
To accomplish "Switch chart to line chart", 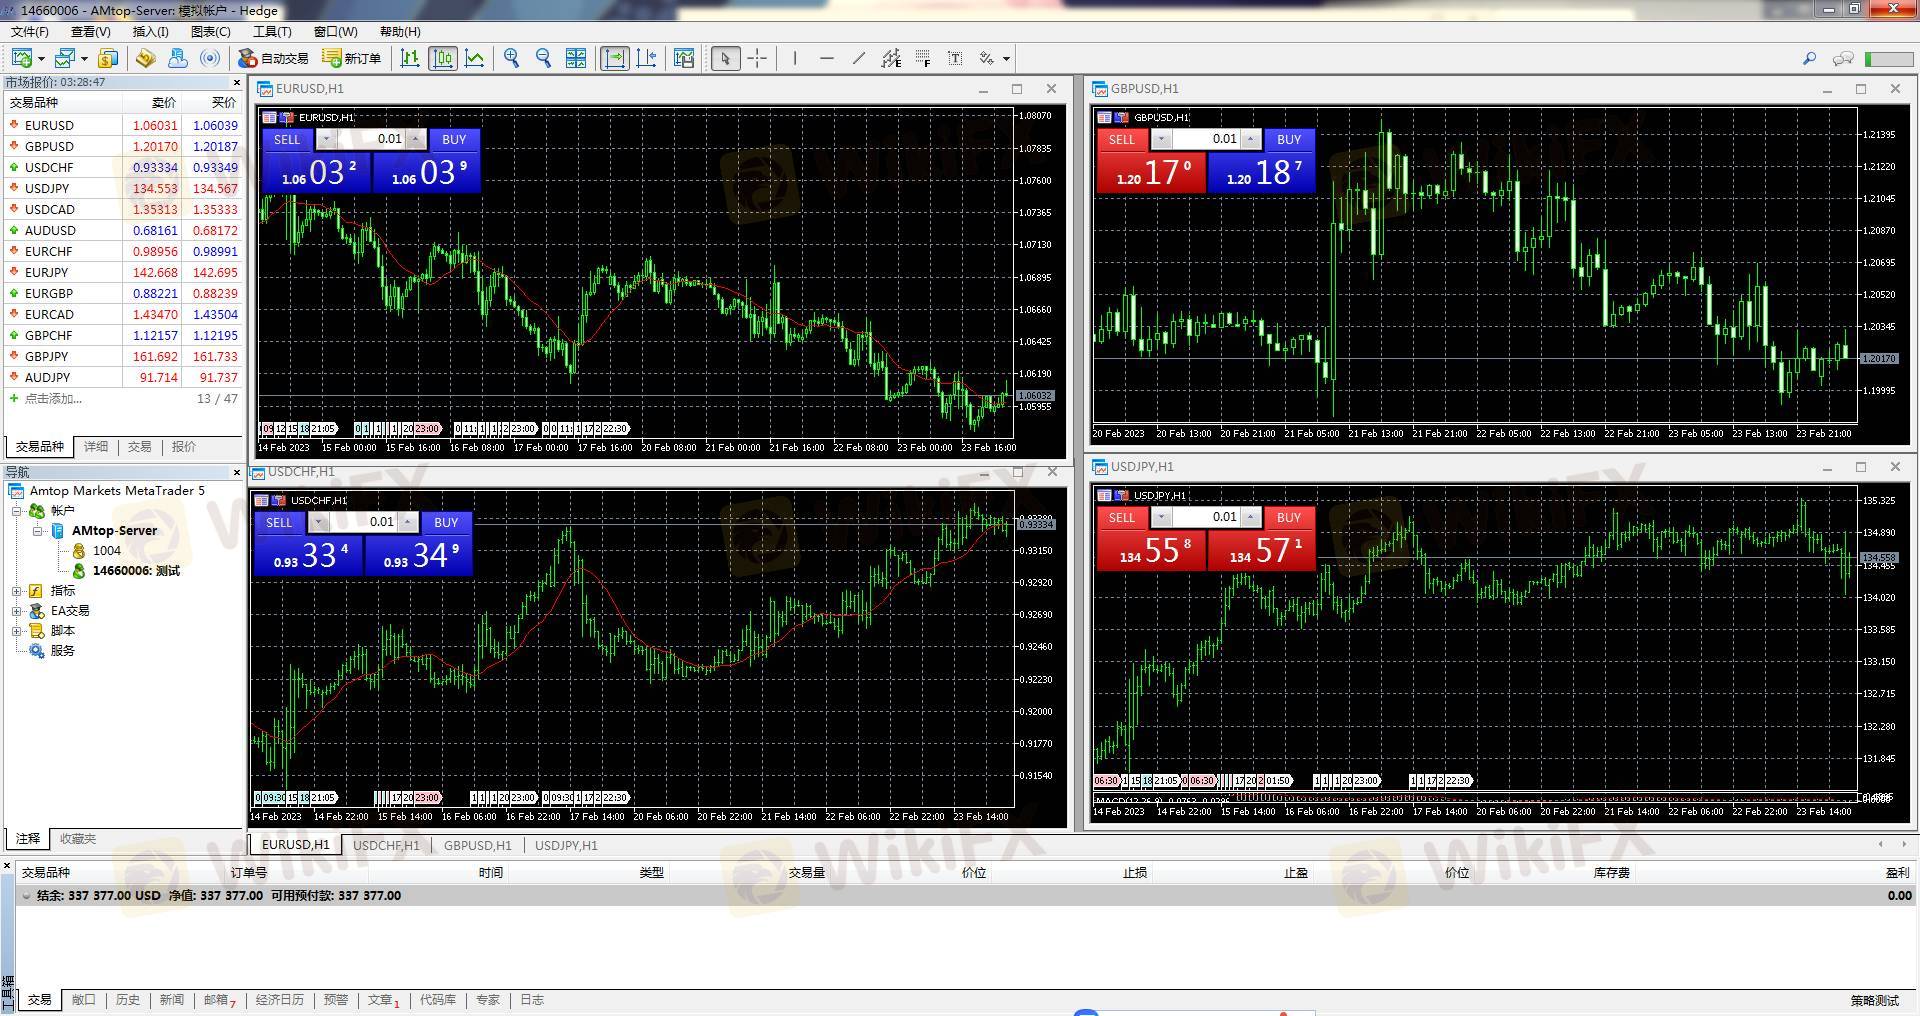I will point(475,58).
